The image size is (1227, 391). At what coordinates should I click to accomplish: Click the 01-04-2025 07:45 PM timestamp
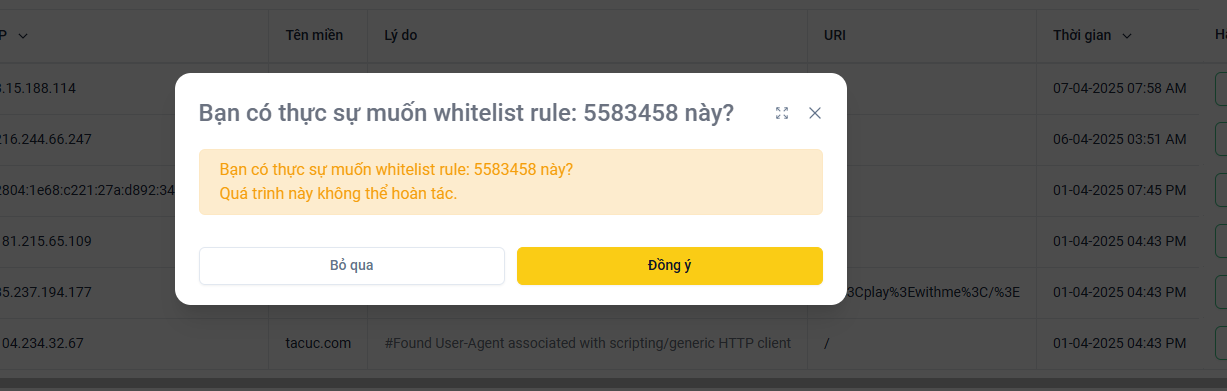click(1120, 190)
